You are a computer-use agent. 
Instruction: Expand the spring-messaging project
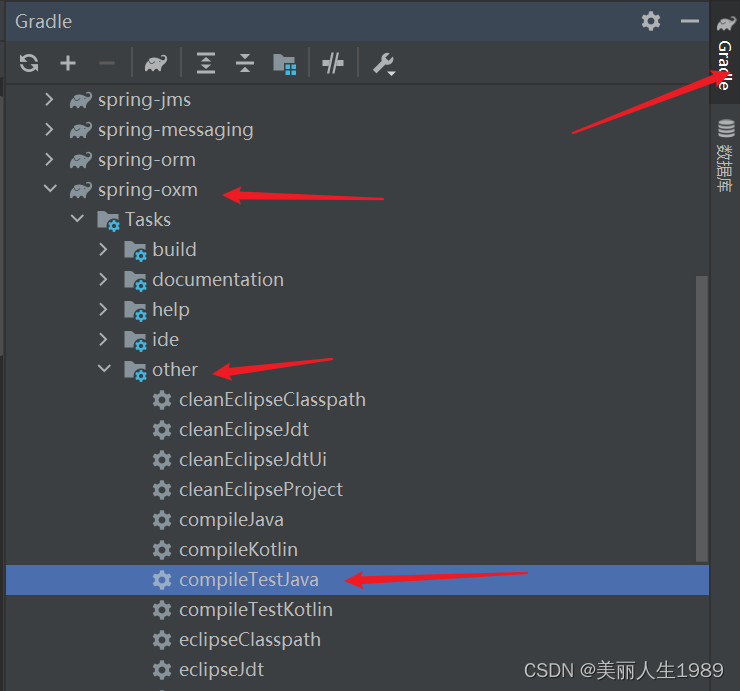pyautogui.click(x=49, y=129)
